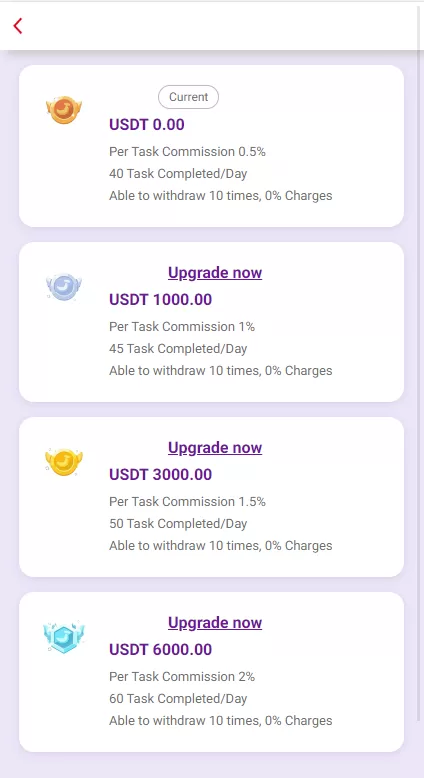Click the USDT 3000.00 amount heading
Screen dimensions: 424x778
(x=161, y=475)
